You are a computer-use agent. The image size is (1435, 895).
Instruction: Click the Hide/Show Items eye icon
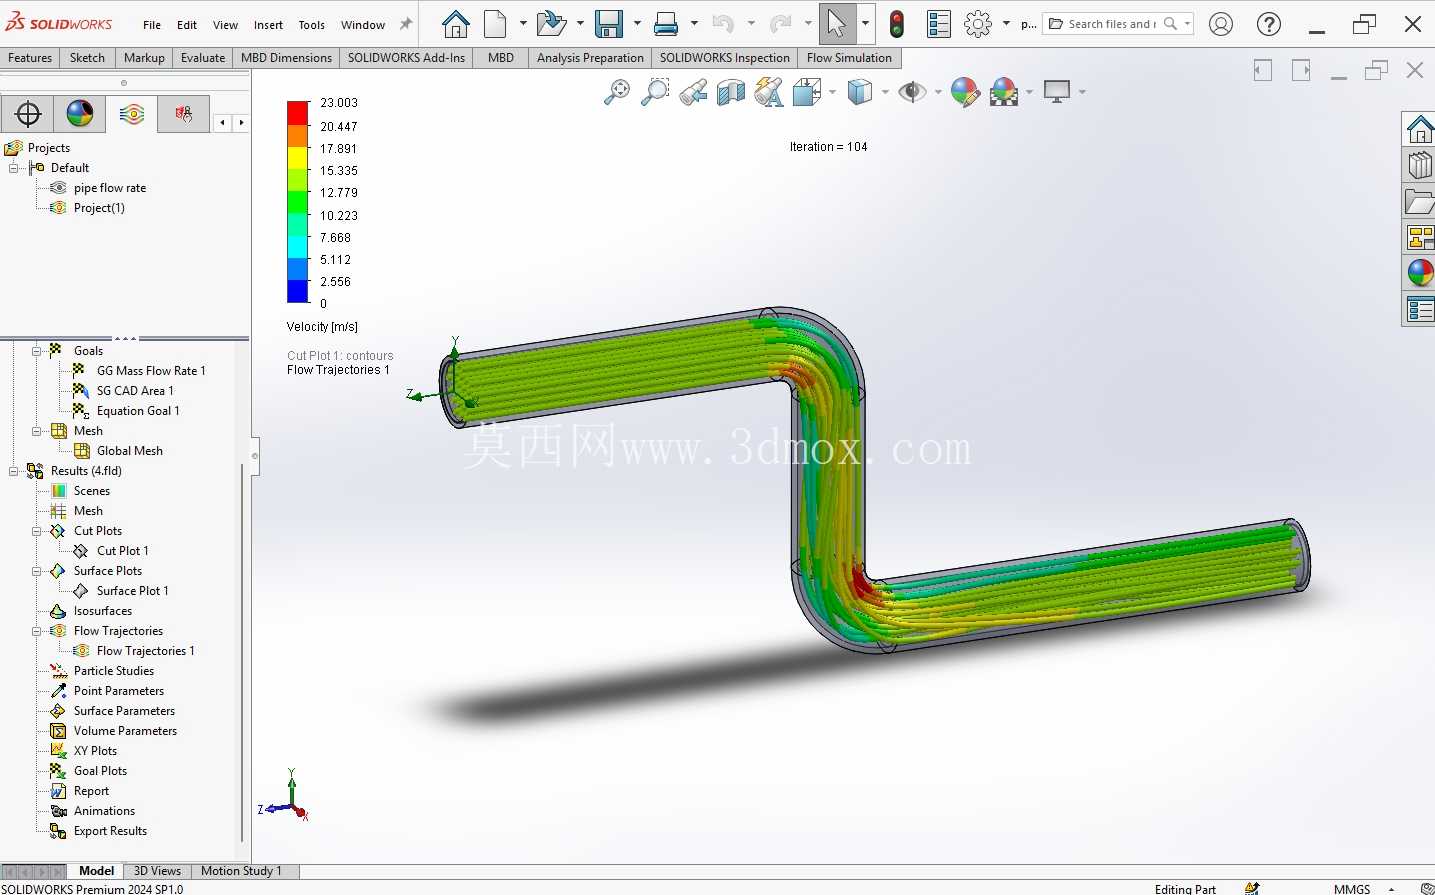pyautogui.click(x=912, y=92)
